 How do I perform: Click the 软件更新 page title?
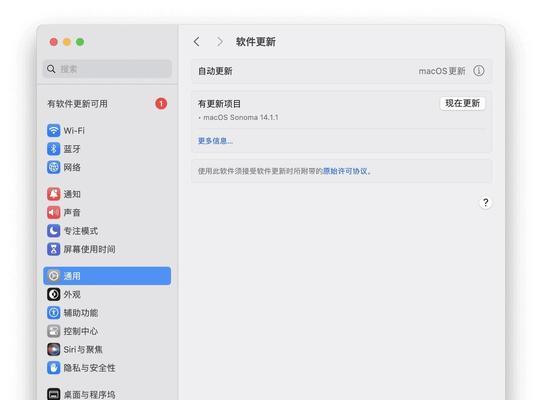point(256,42)
